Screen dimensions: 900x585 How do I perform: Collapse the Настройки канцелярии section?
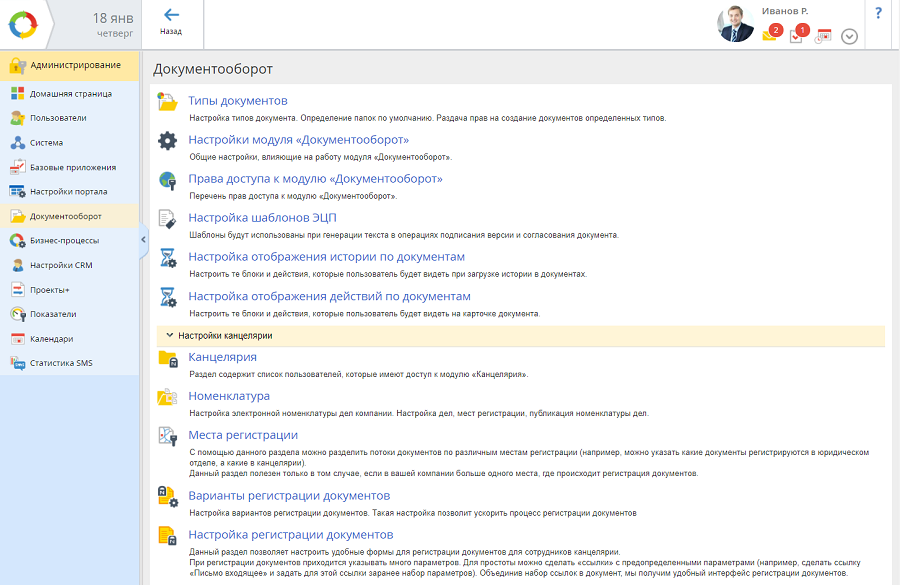click(x=170, y=336)
